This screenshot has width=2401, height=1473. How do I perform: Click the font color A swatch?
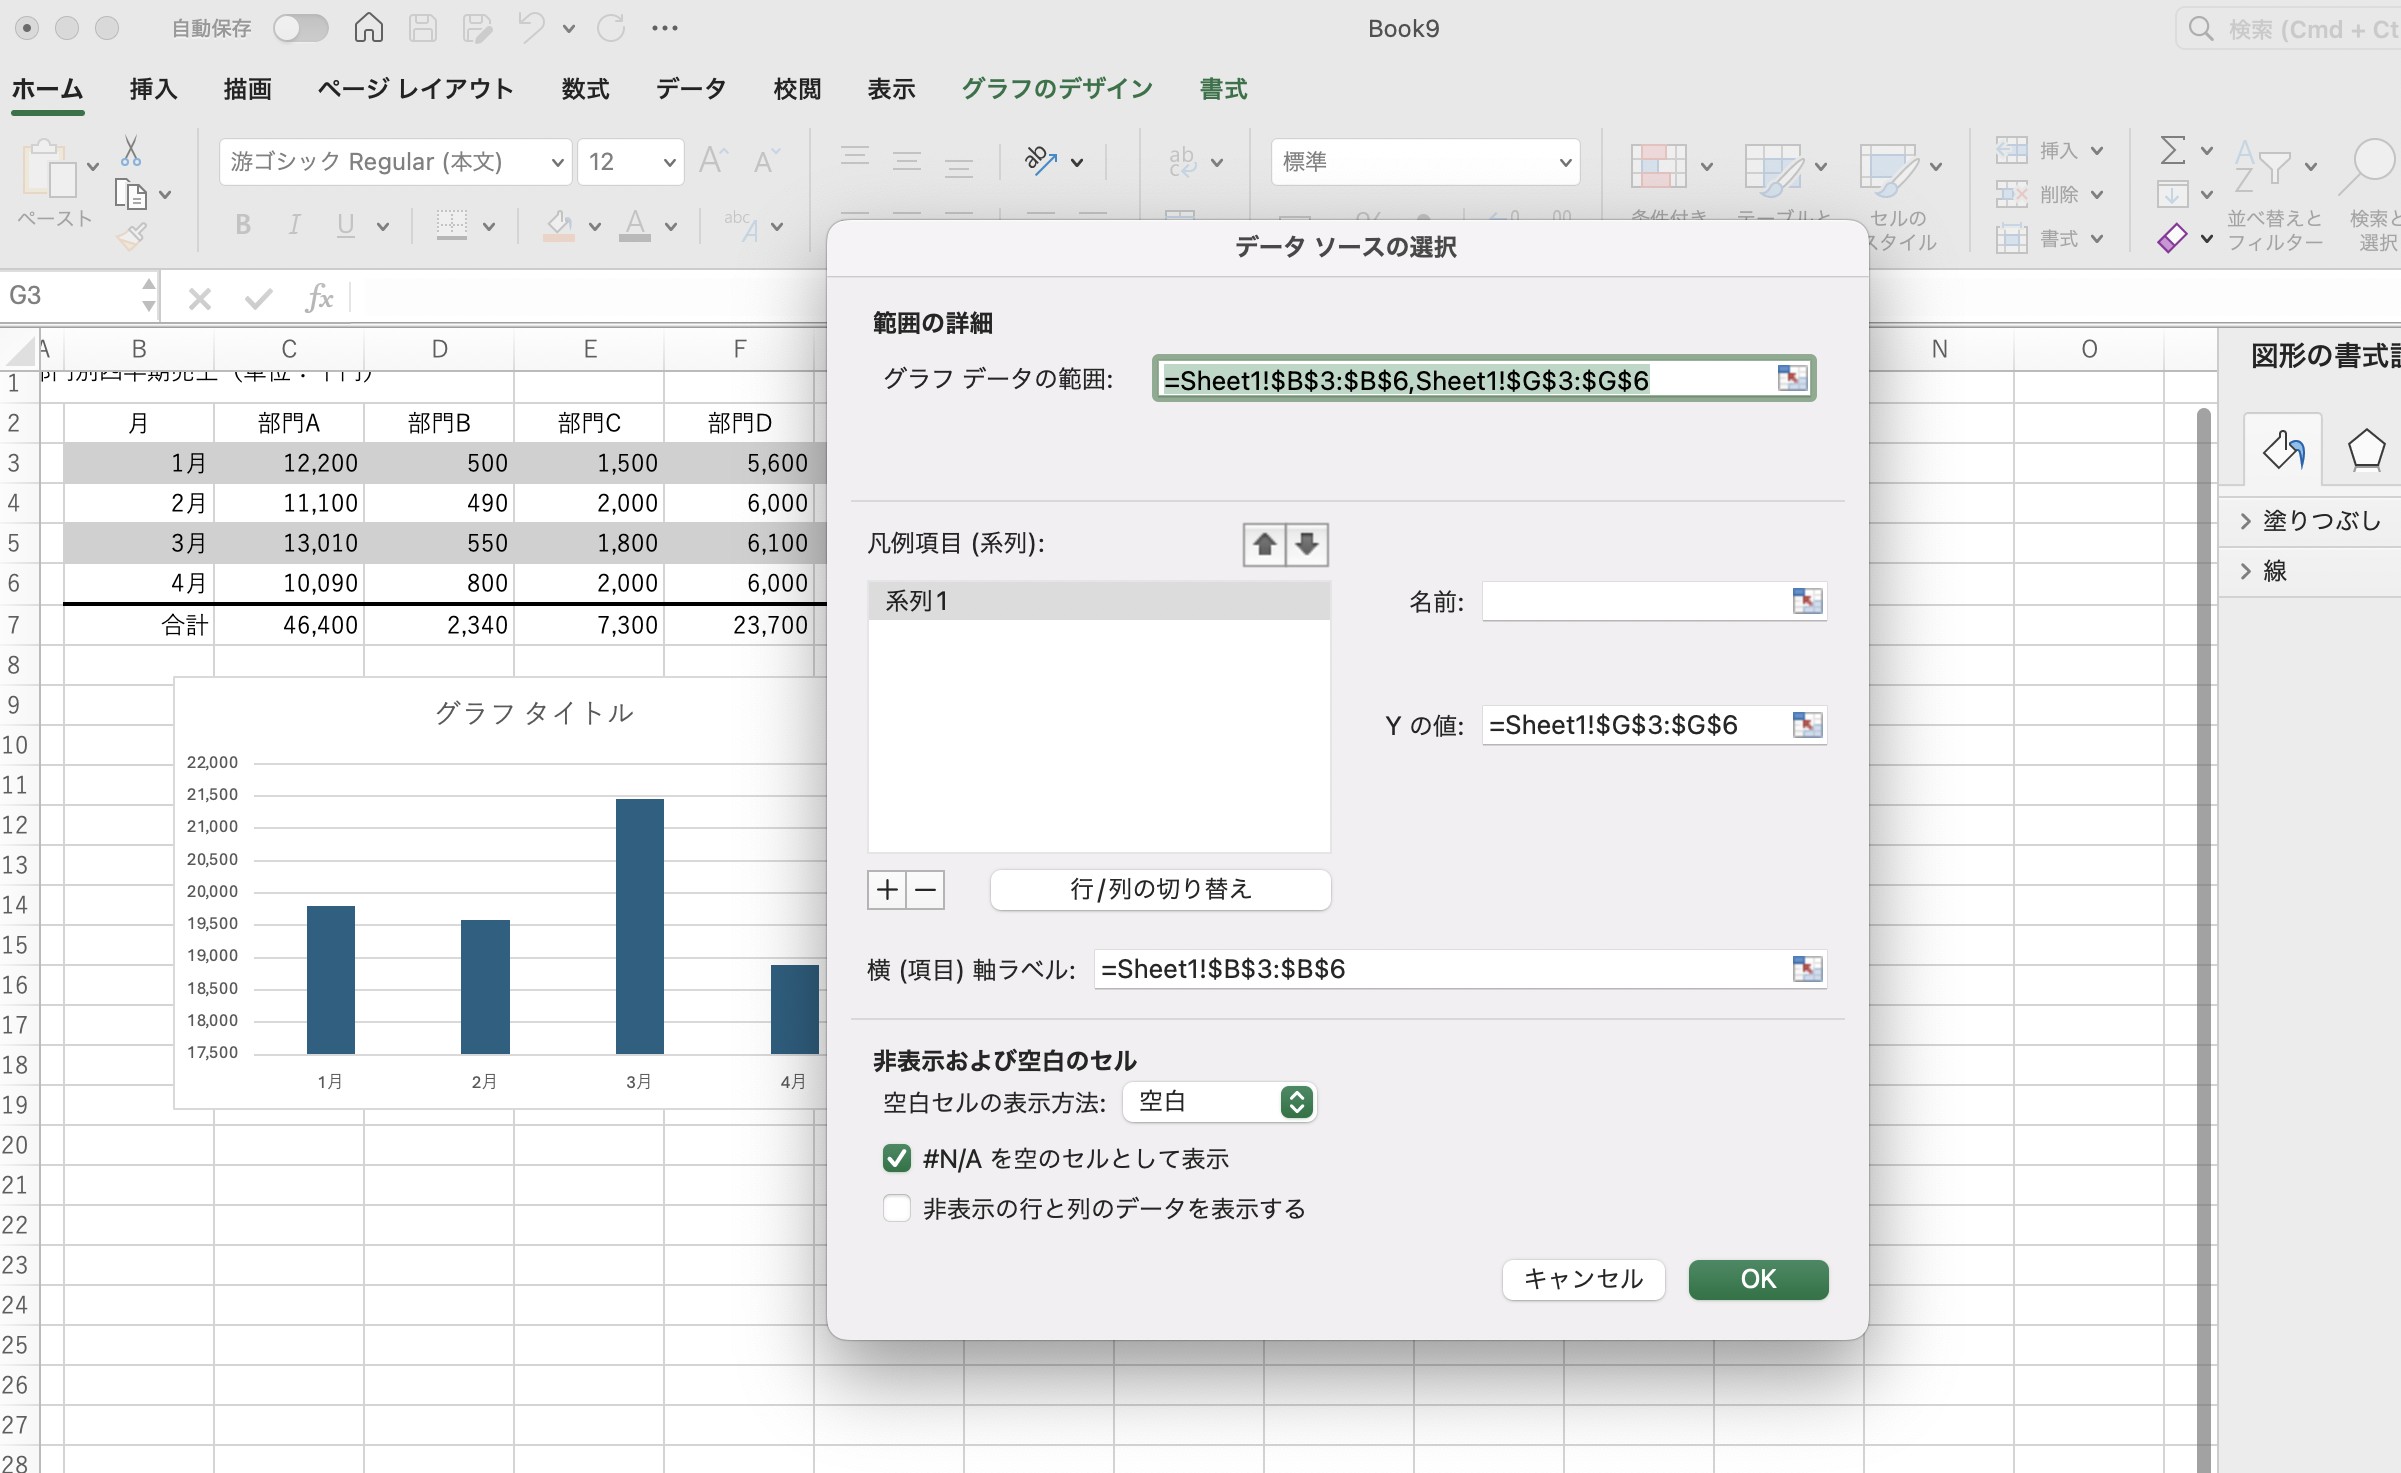634,226
